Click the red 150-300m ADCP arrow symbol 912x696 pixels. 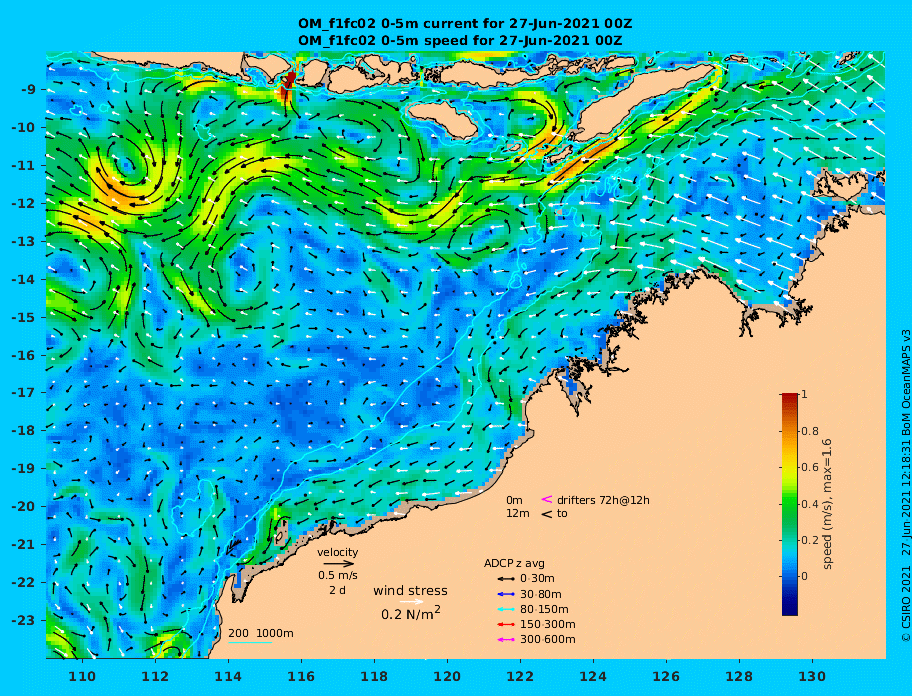506,624
